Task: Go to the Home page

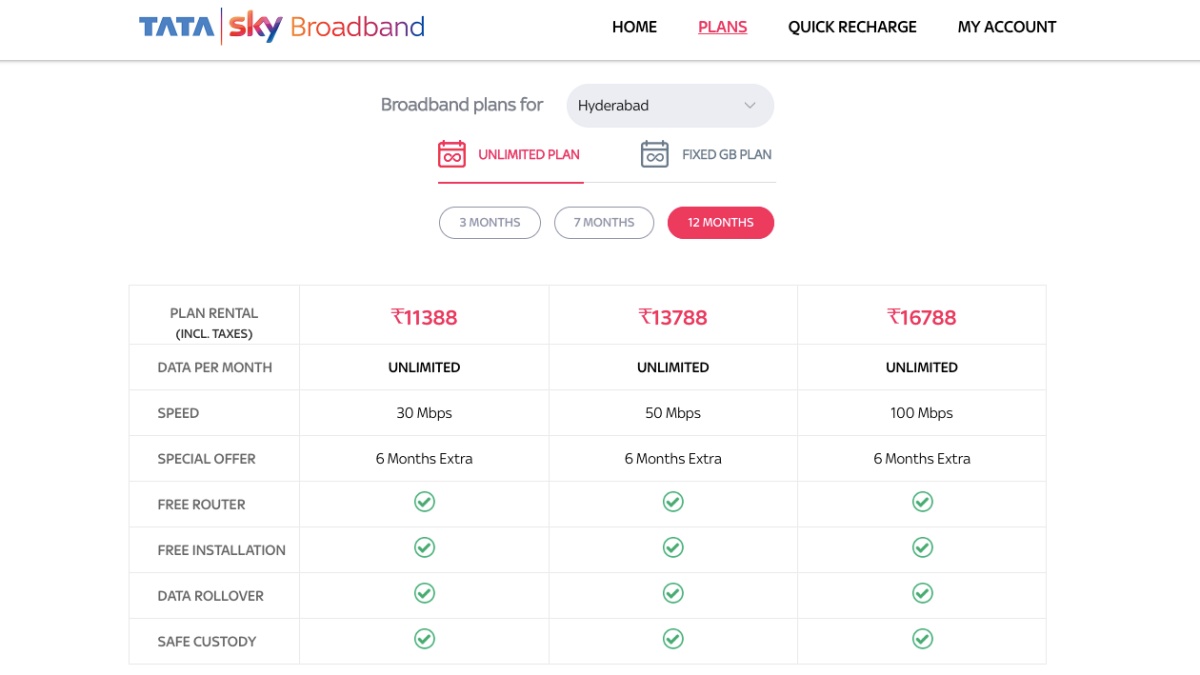Action: (x=634, y=27)
